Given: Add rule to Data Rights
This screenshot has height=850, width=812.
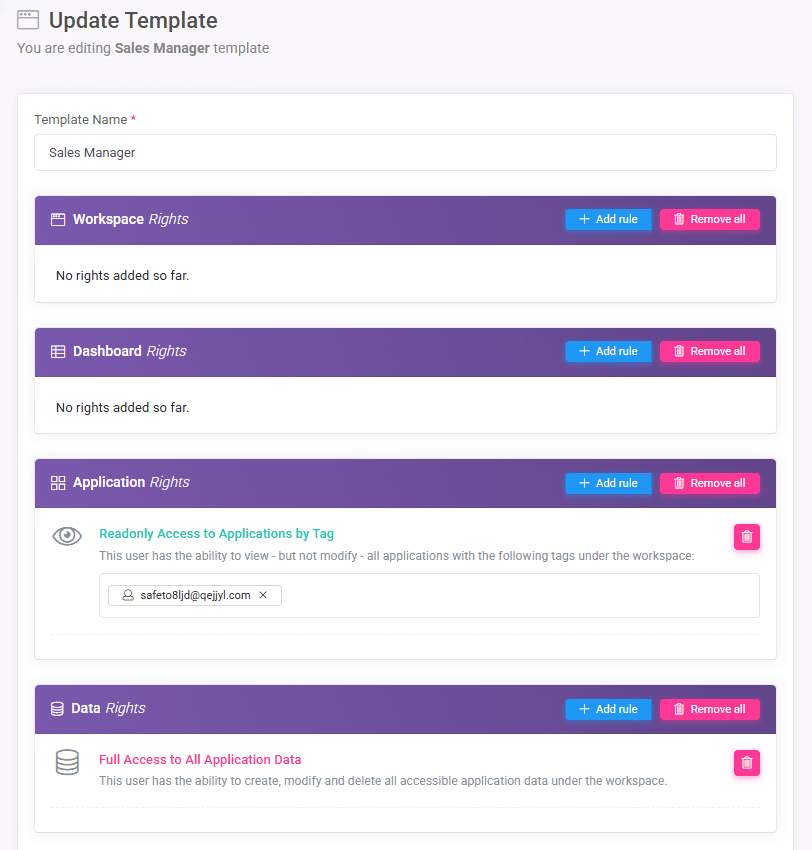Looking at the screenshot, I should pyautogui.click(x=608, y=709).
